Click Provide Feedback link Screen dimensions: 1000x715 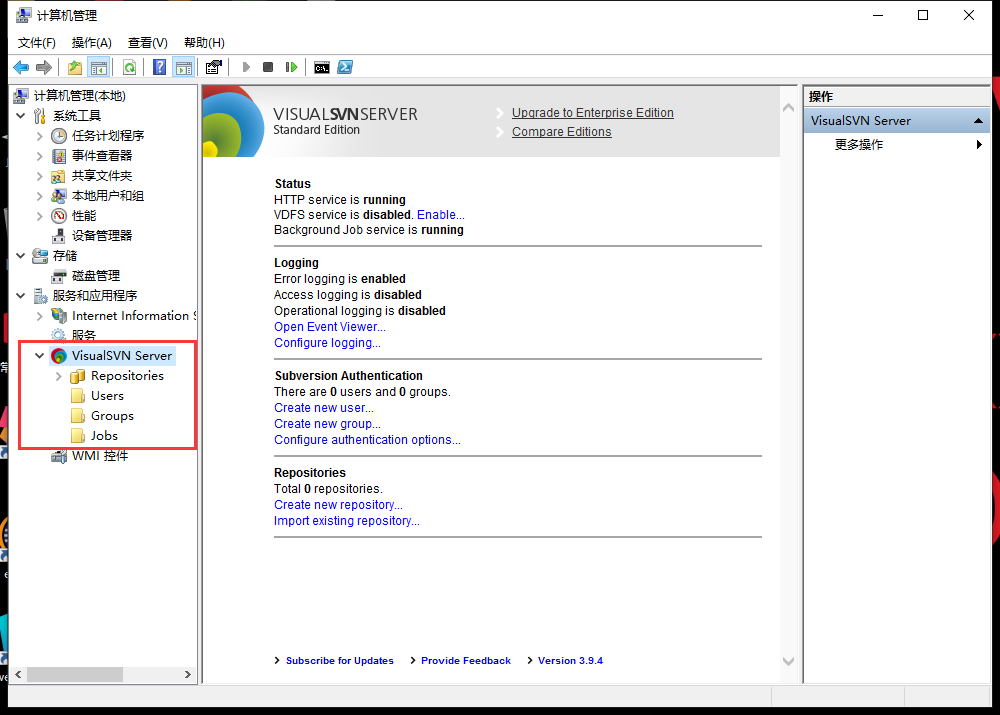(466, 661)
